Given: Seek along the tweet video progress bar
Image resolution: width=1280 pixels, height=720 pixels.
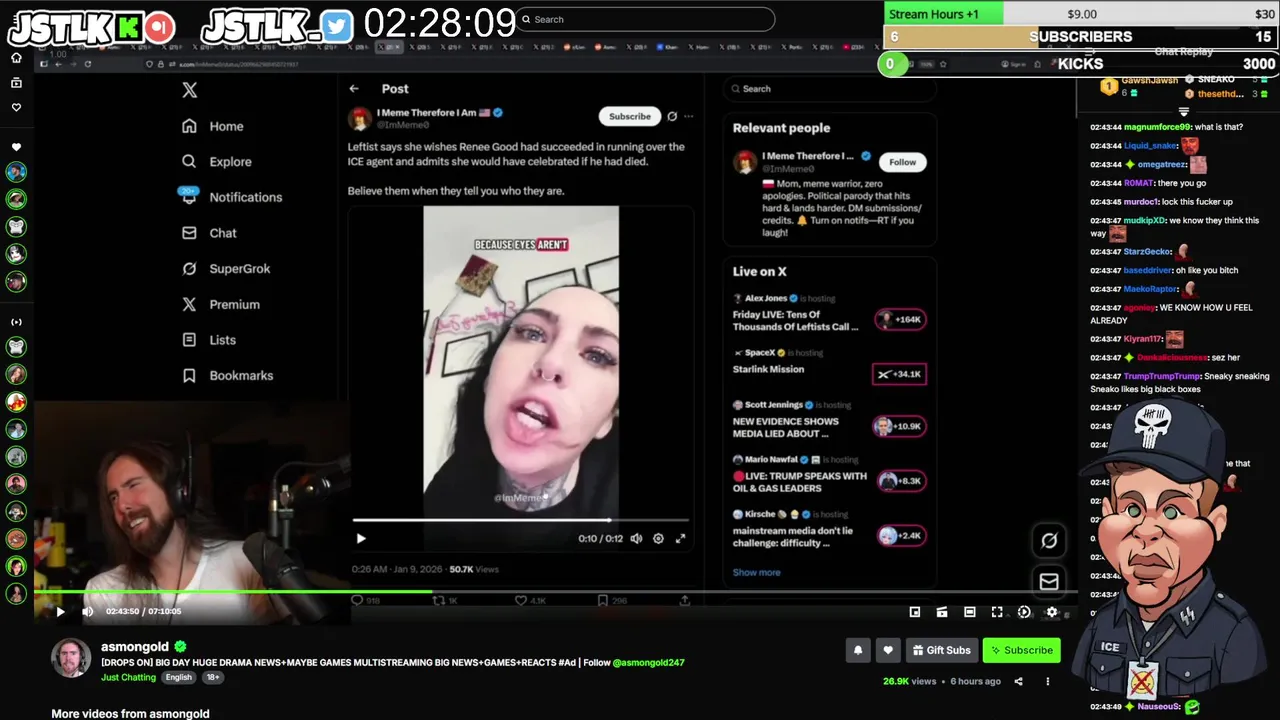Looking at the screenshot, I should 520,520.
